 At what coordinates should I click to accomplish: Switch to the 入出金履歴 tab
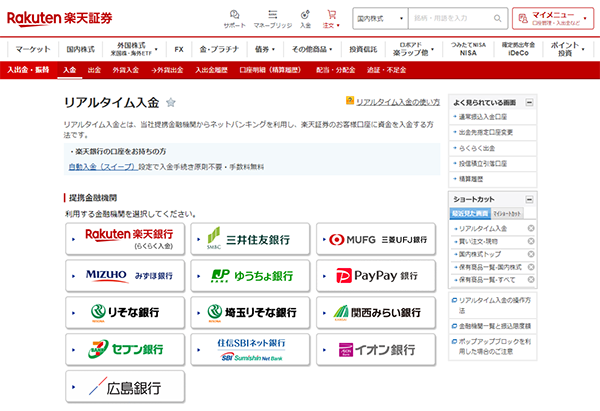(x=211, y=70)
